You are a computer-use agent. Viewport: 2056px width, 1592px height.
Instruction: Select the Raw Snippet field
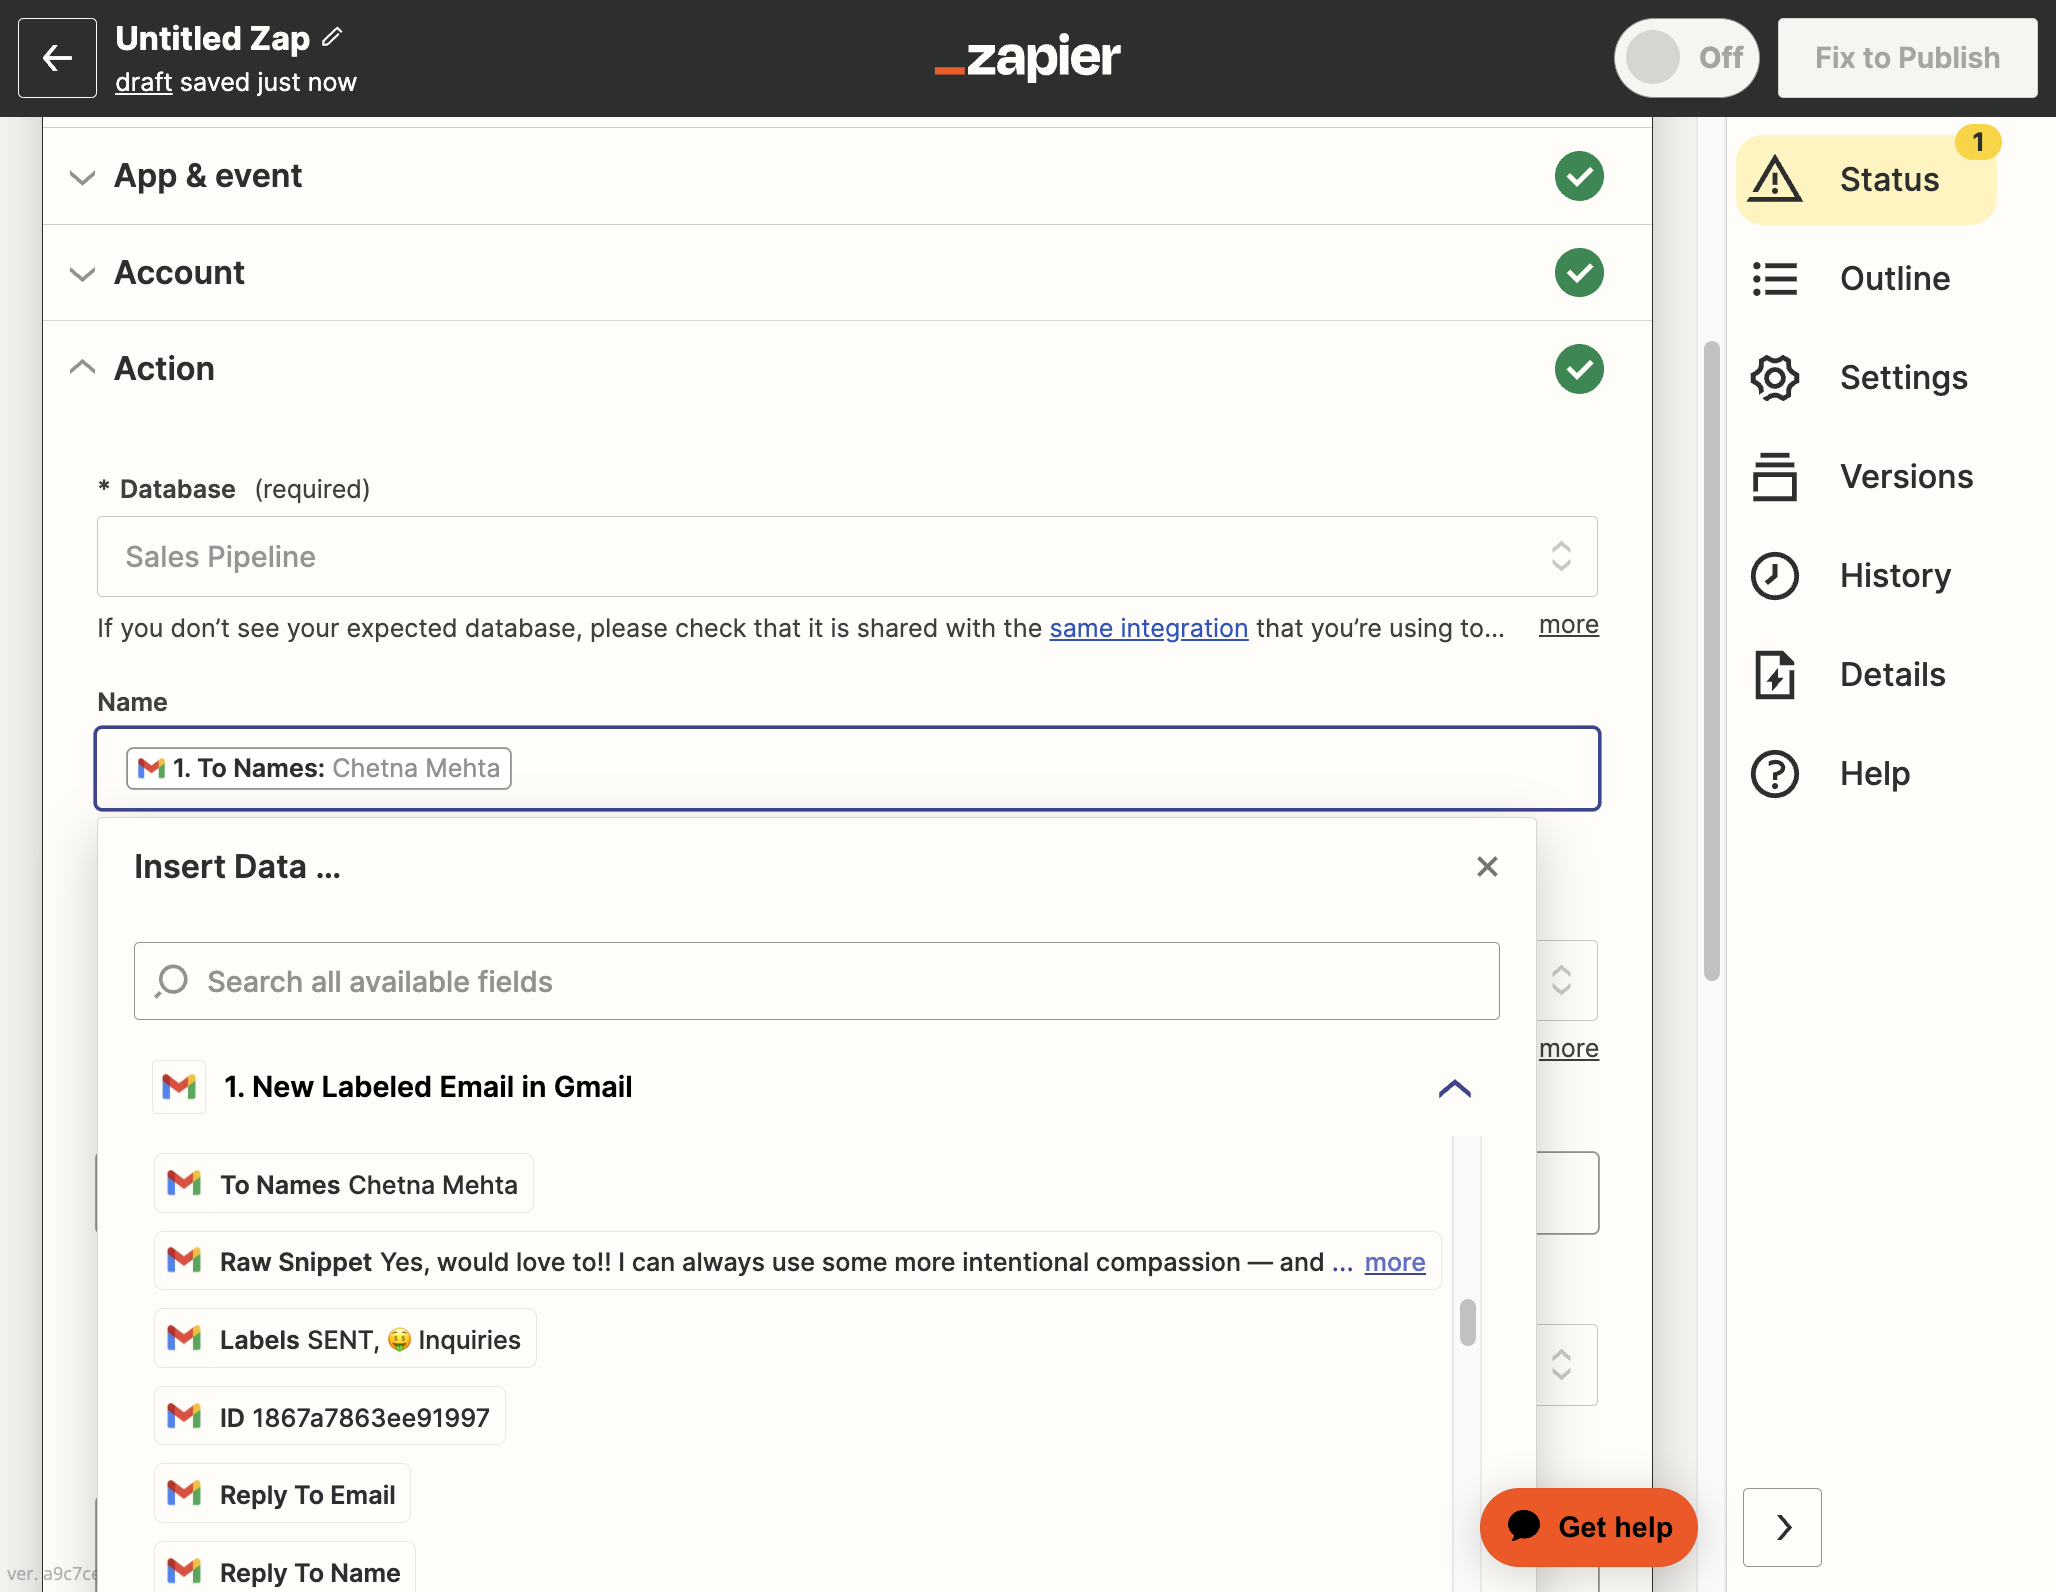798,1262
